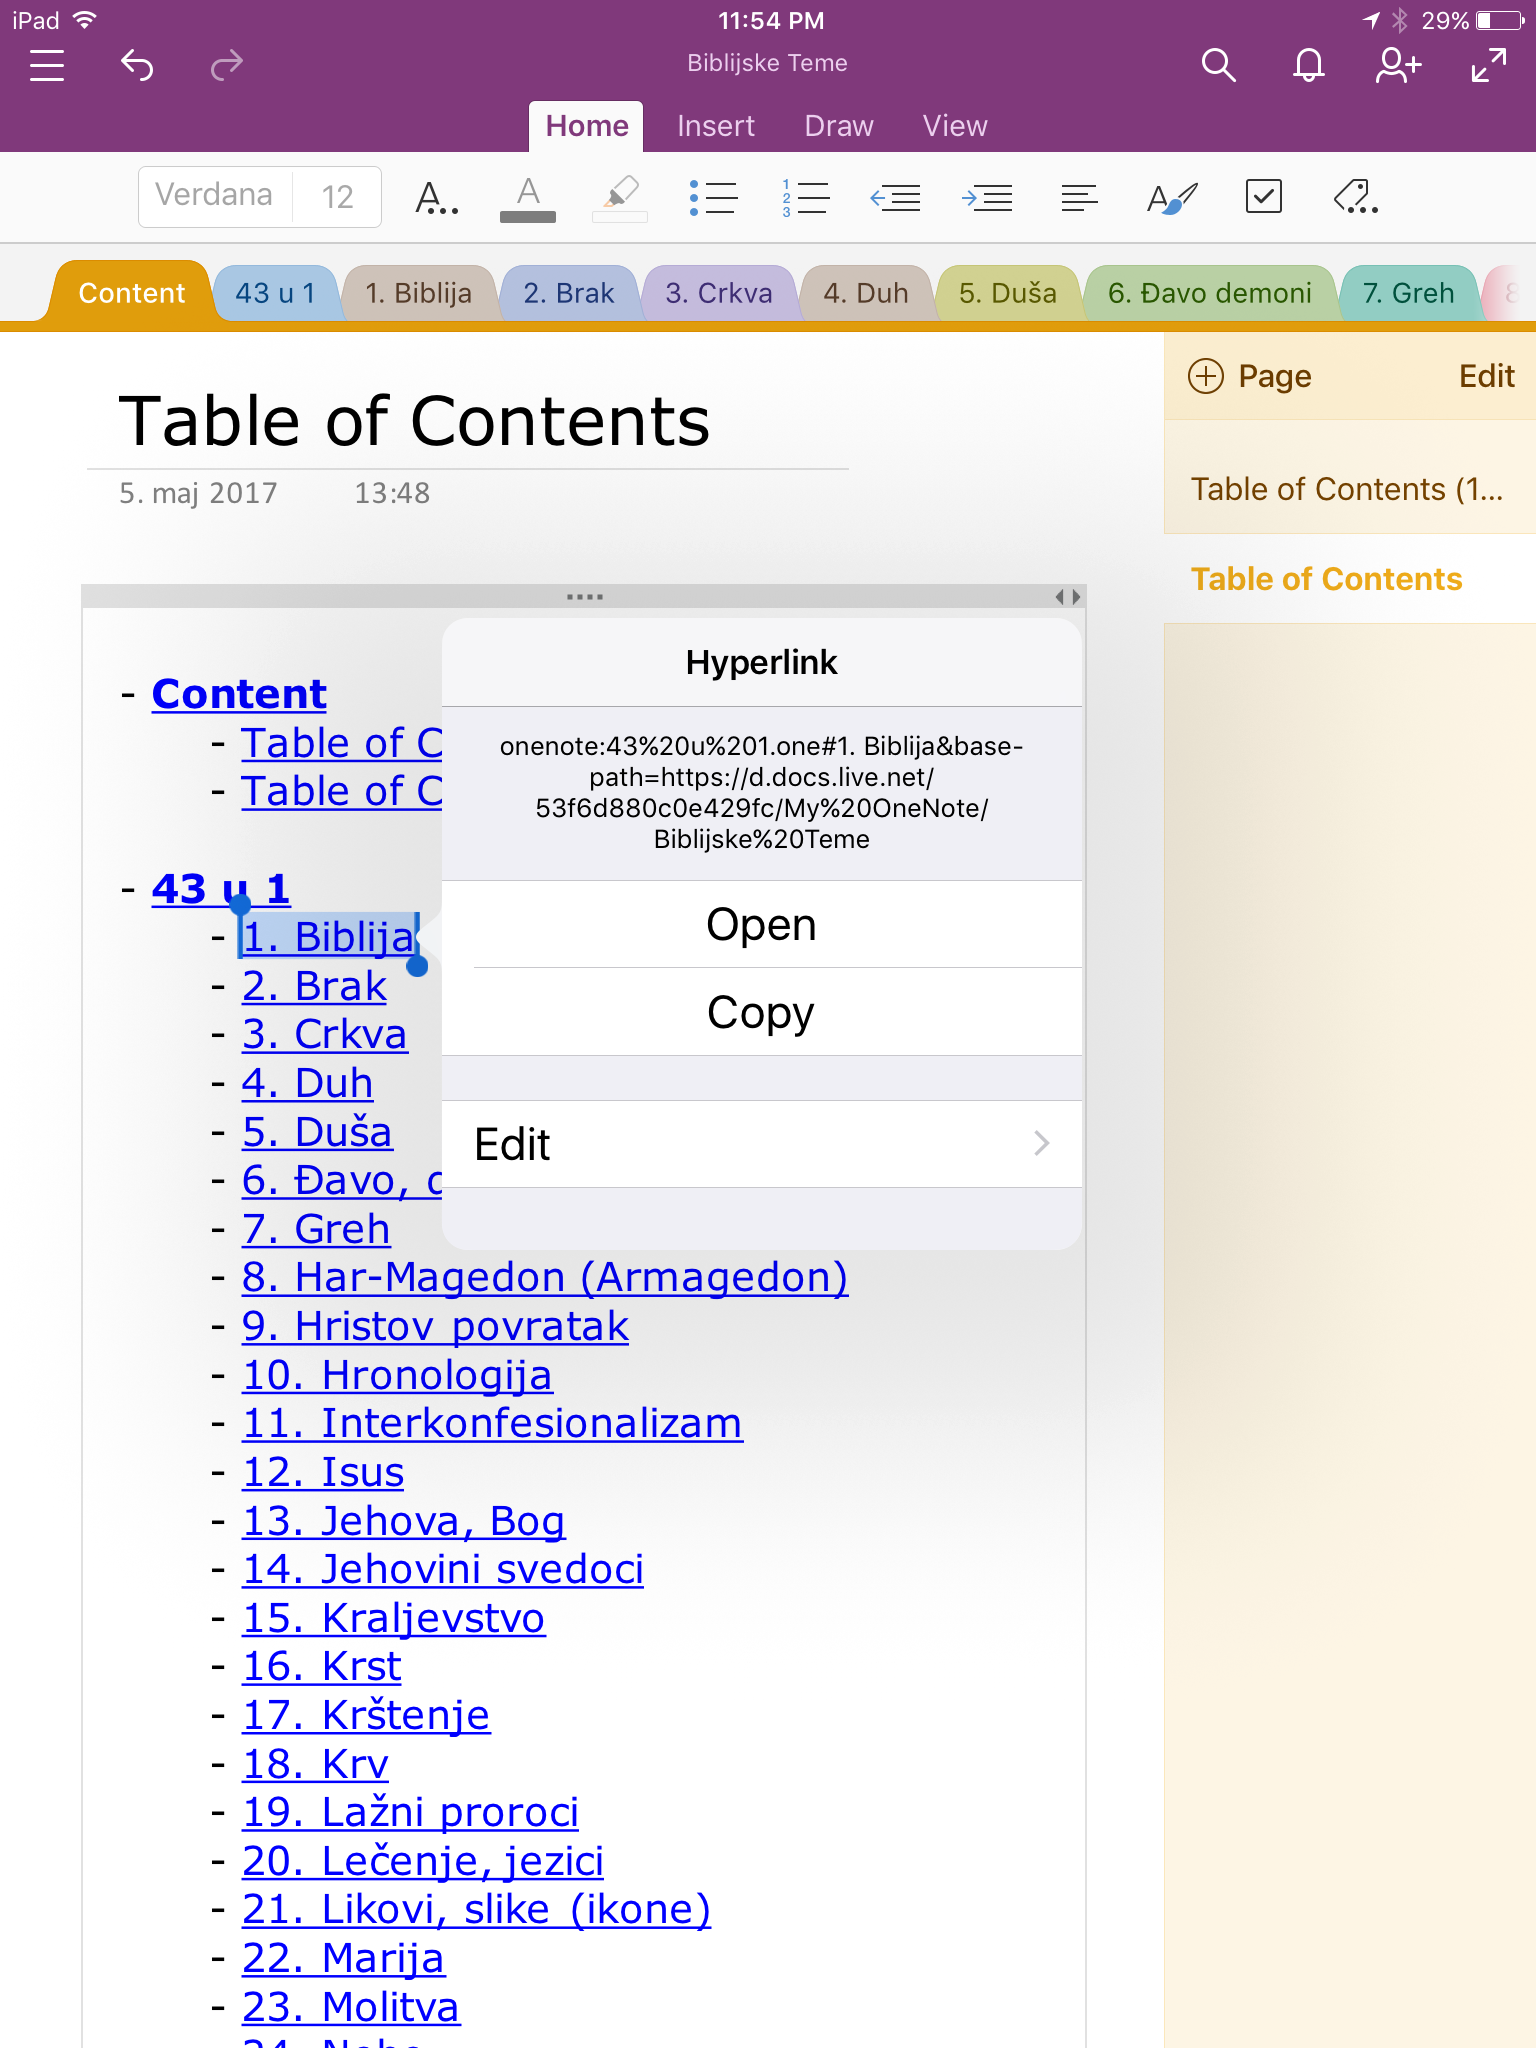This screenshot has width=1536, height=2048.
Task: Open the notifications bell
Action: click(x=1308, y=66)
